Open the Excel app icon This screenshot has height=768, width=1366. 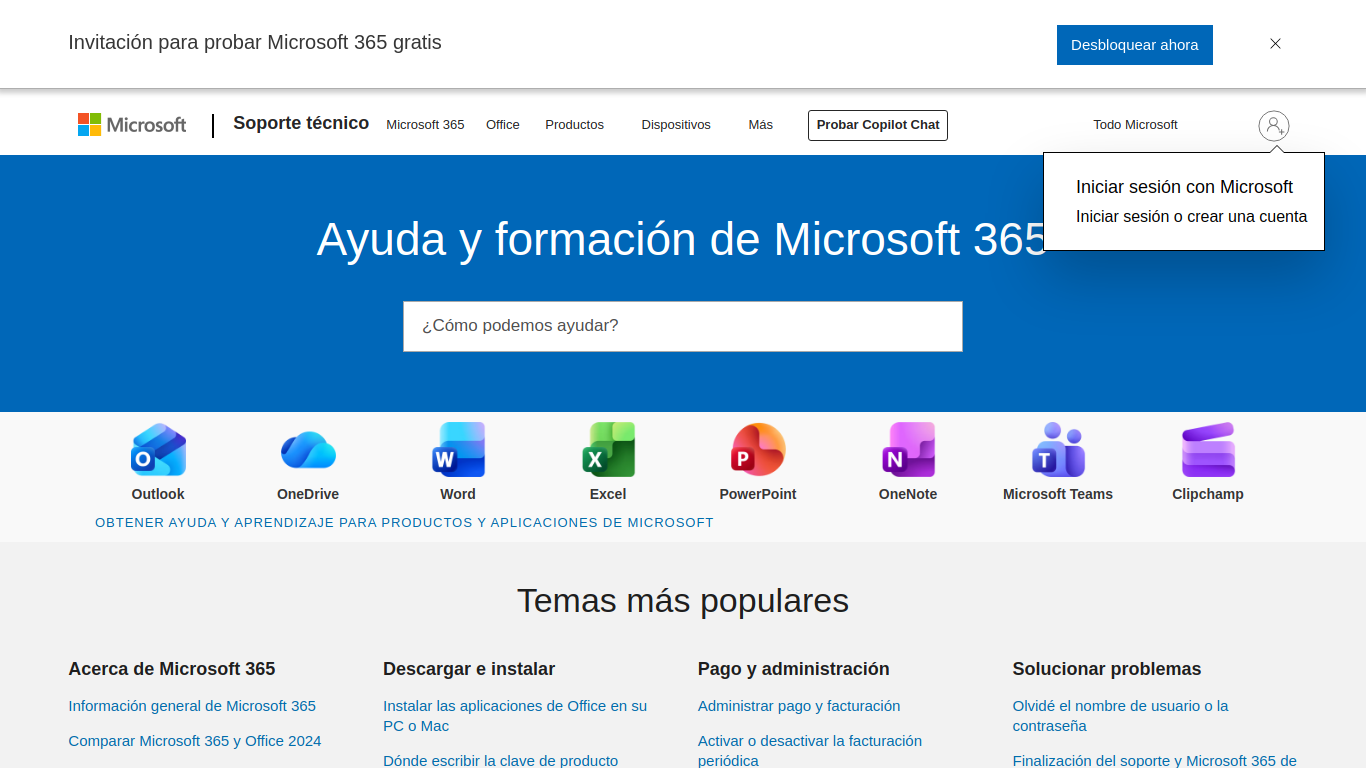tap(608, 450)
